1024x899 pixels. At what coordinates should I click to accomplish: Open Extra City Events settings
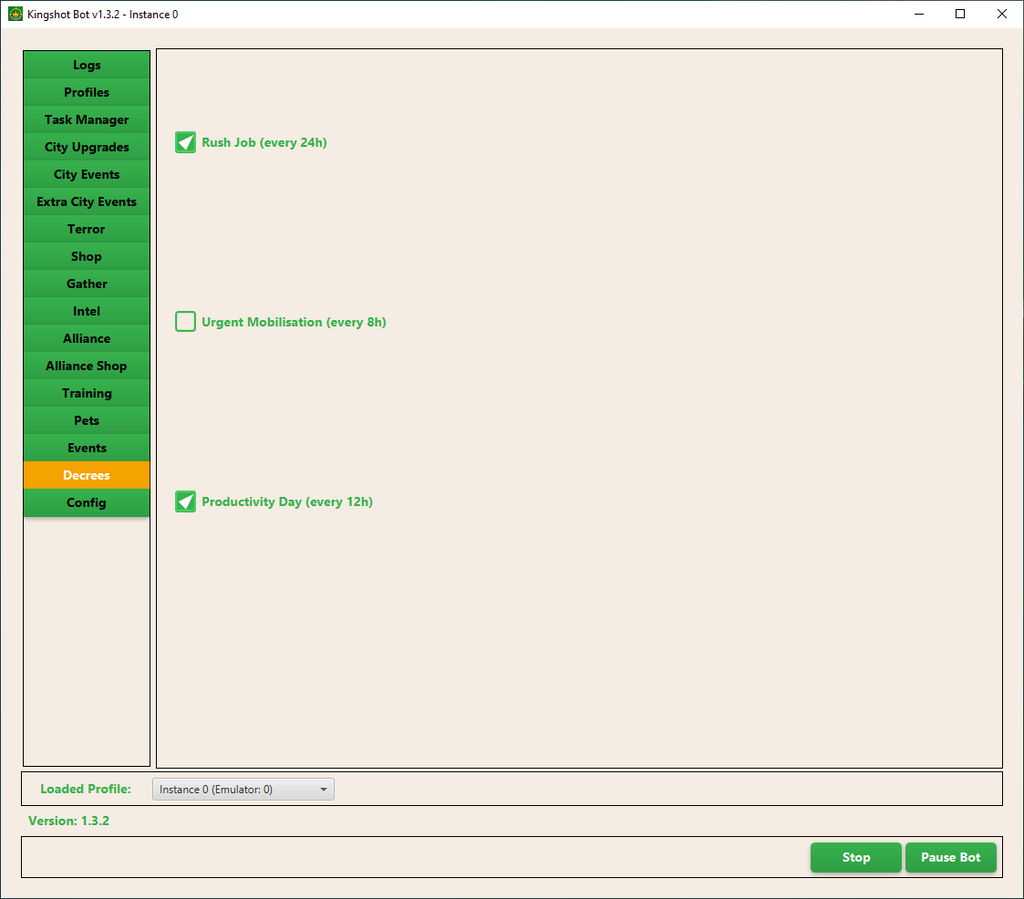point(87,202)
